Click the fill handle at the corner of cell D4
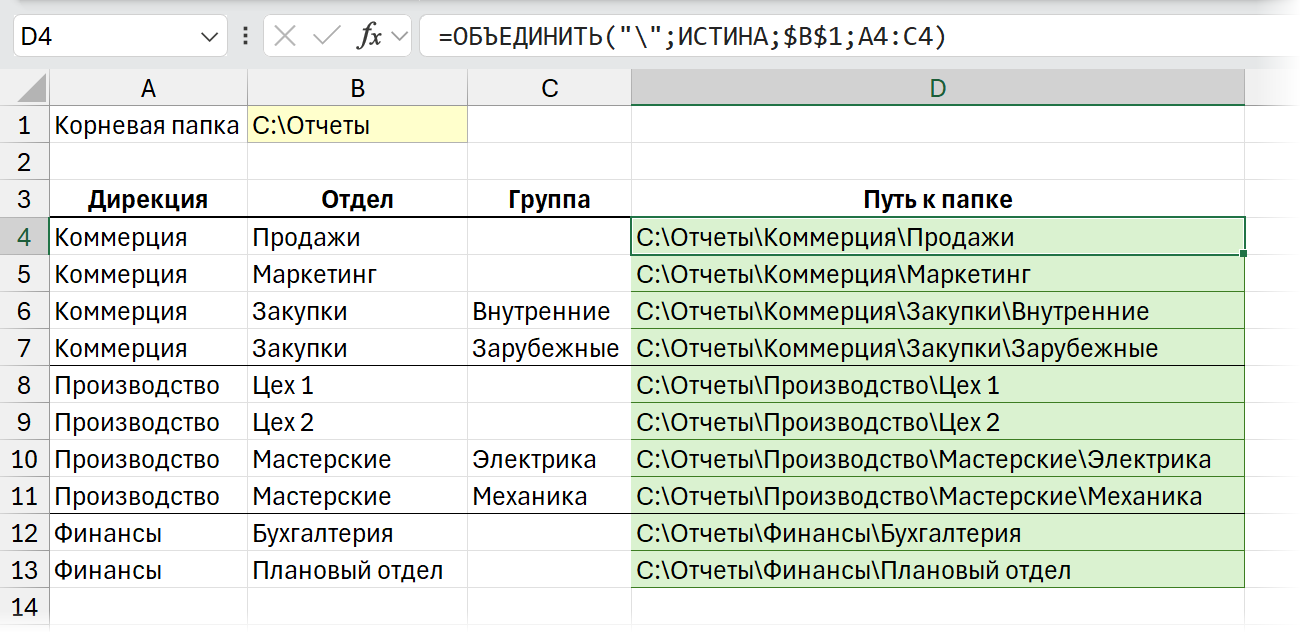 click(1243, 255)
